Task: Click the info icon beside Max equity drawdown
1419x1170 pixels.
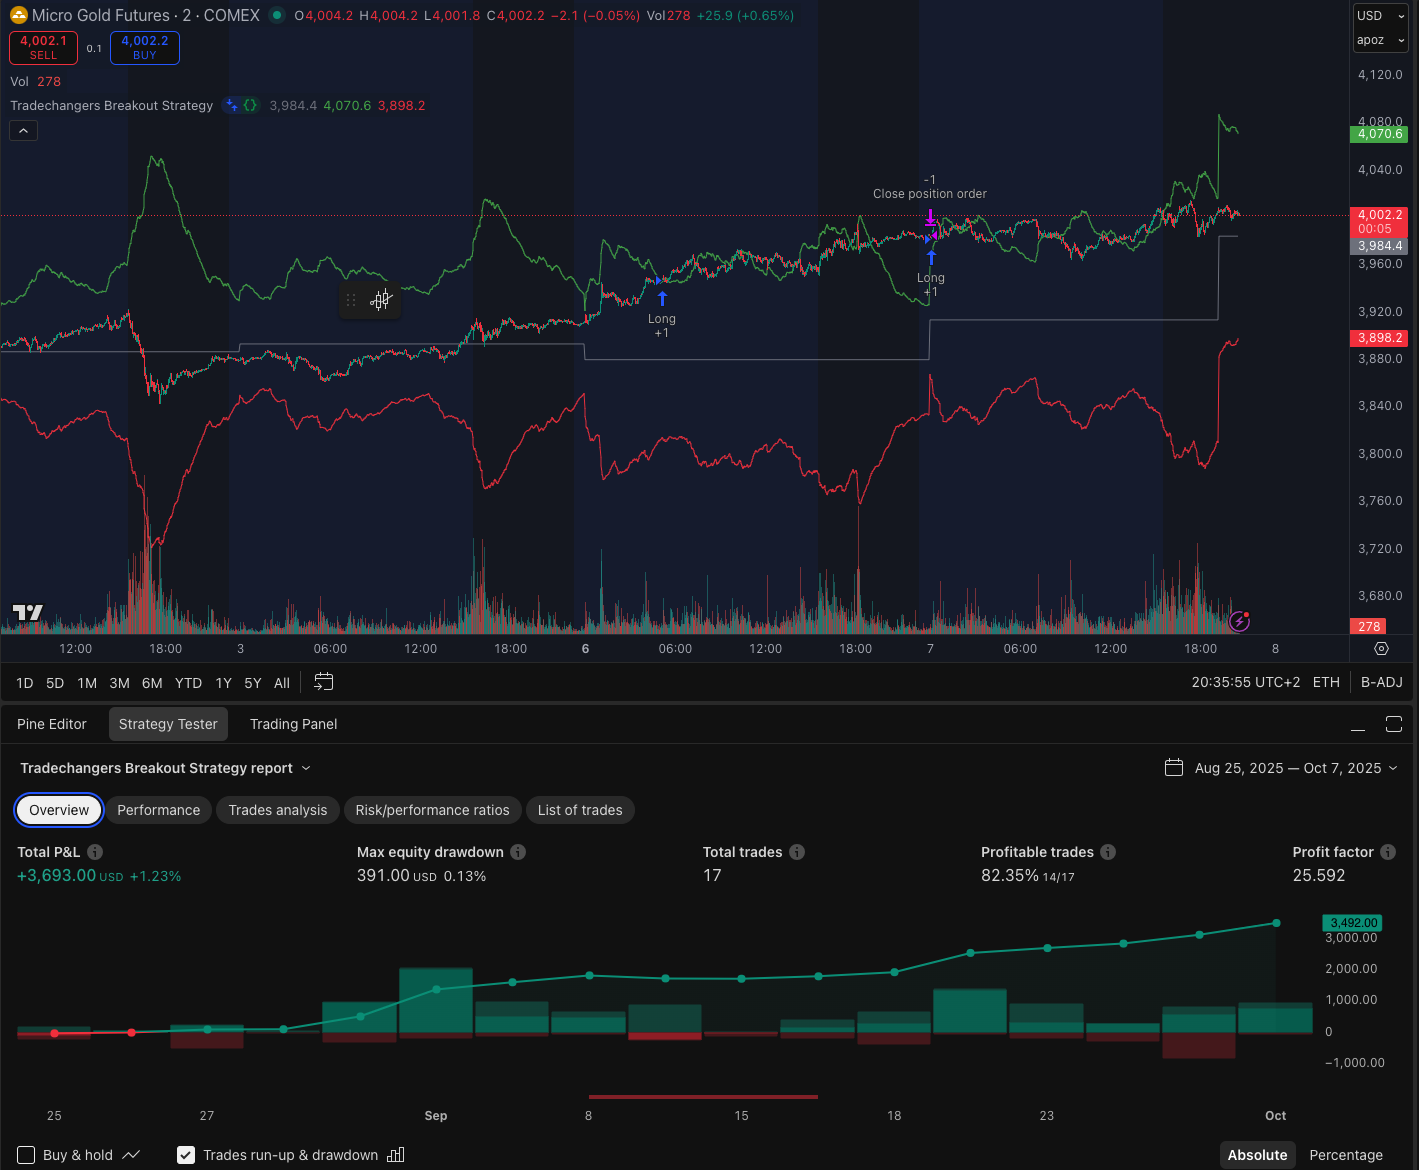Action: (518, 852)
